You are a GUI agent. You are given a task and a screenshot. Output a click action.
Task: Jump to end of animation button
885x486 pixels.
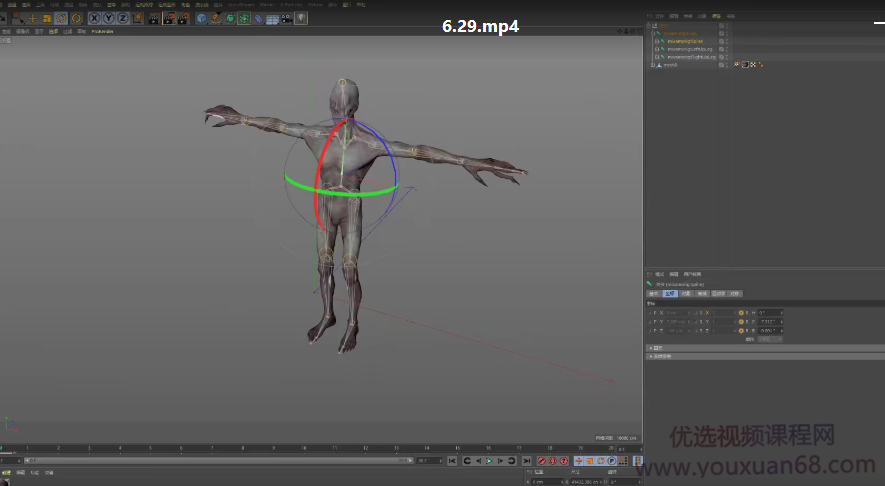(x=526, y=461)
